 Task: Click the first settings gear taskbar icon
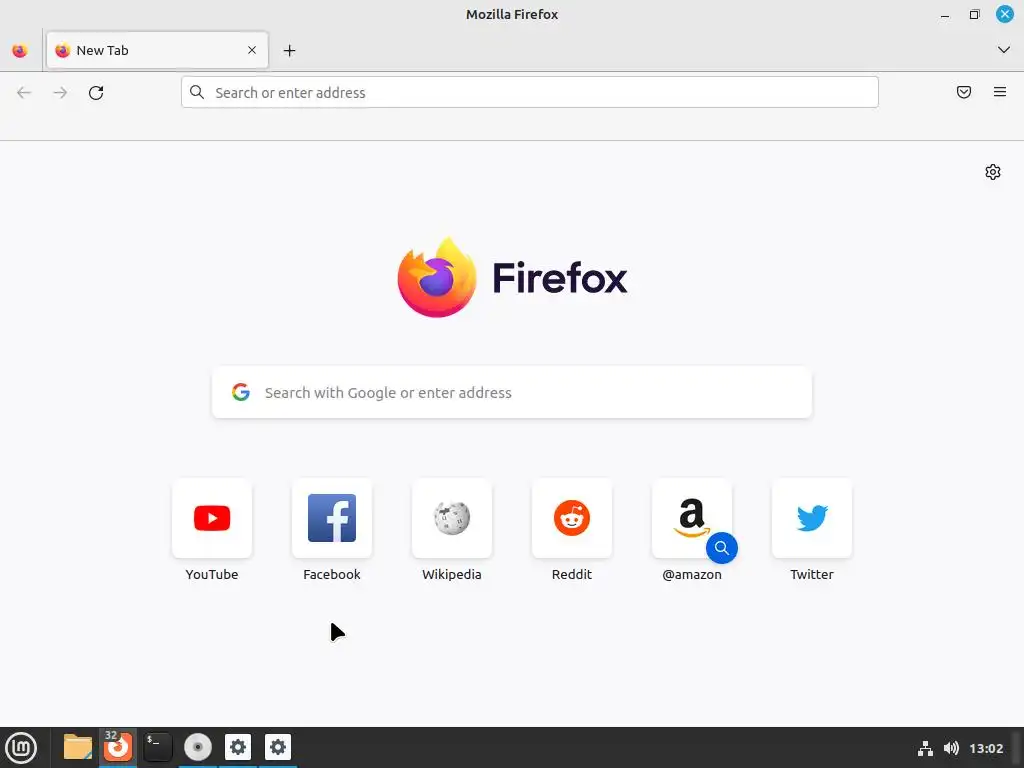[238, 747]
